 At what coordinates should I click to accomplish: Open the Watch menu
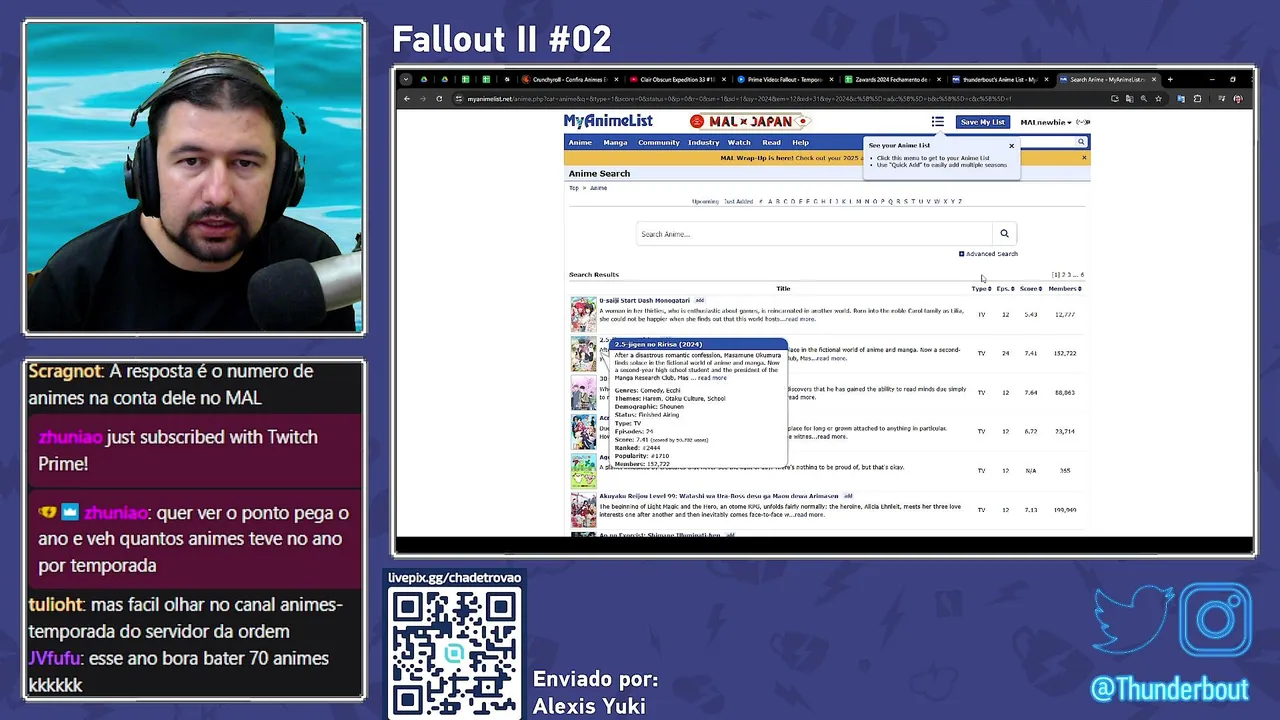pyautogui.click(x=739, y=142)
